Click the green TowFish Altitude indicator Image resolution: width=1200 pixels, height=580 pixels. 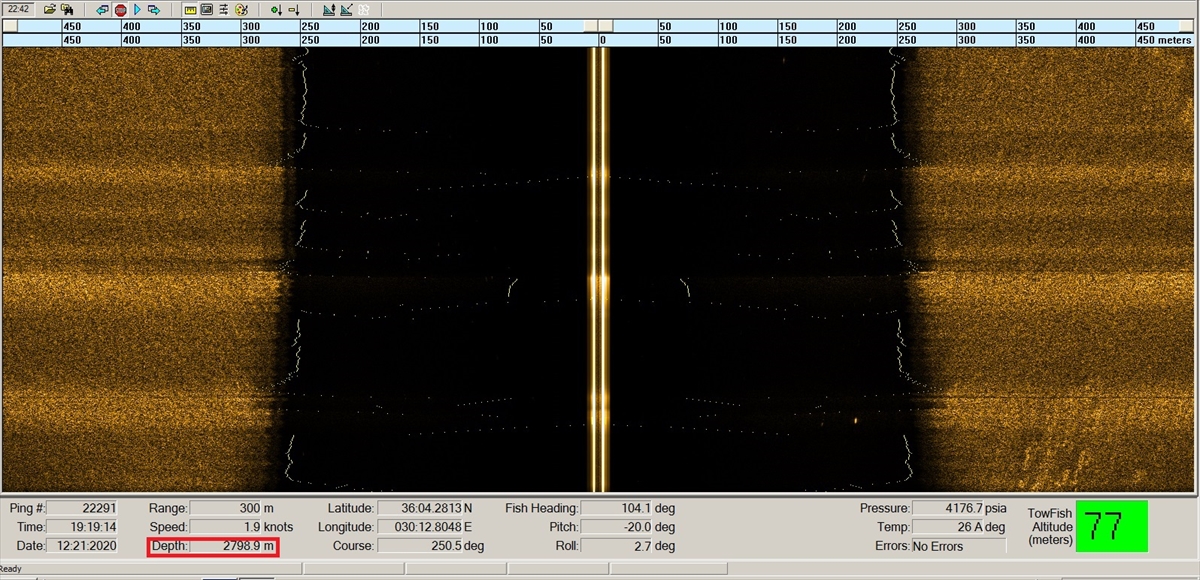click(1112, 525)
